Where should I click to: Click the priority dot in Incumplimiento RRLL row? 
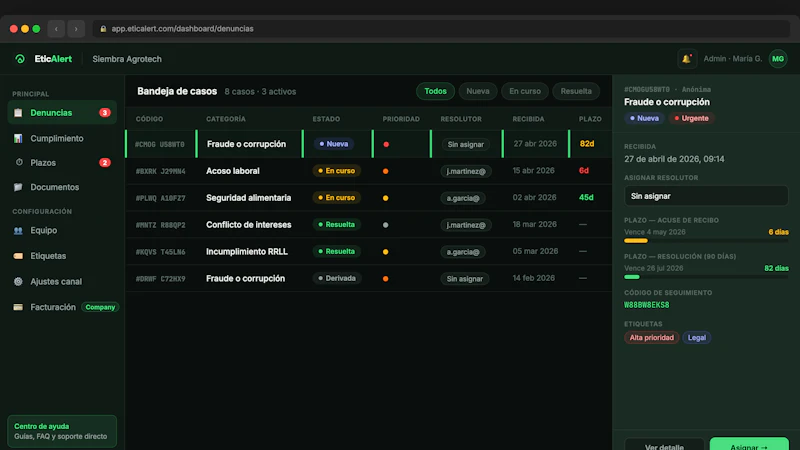point(386,252)
